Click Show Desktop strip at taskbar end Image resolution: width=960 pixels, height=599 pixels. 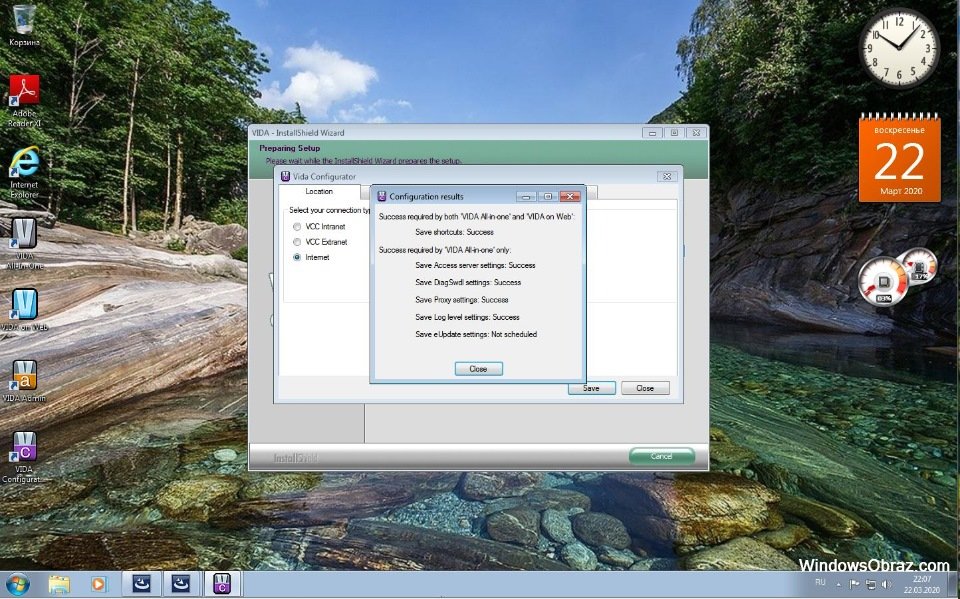click(954, 585)
